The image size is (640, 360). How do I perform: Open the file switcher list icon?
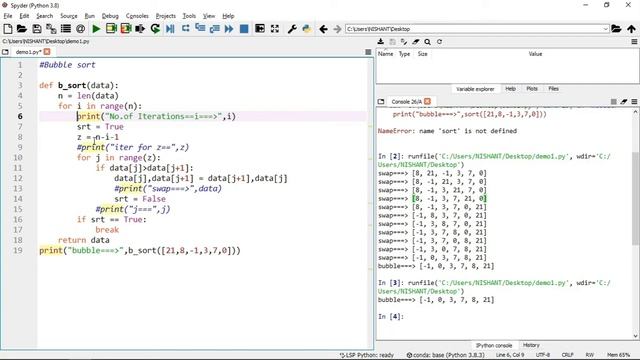(x=65, y=29)
